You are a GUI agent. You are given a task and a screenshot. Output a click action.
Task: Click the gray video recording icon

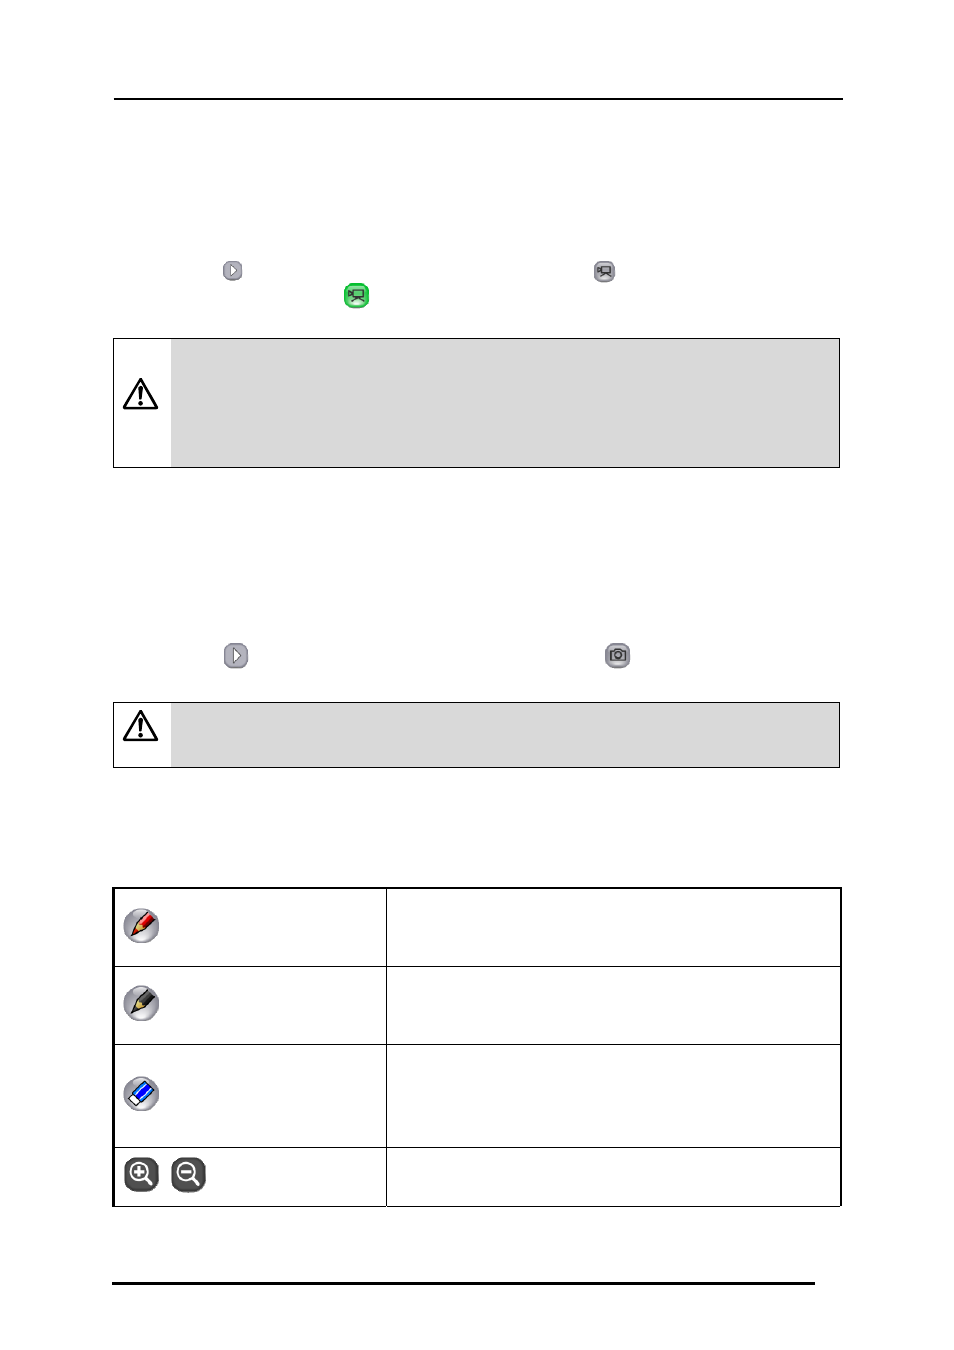(604, 272)
